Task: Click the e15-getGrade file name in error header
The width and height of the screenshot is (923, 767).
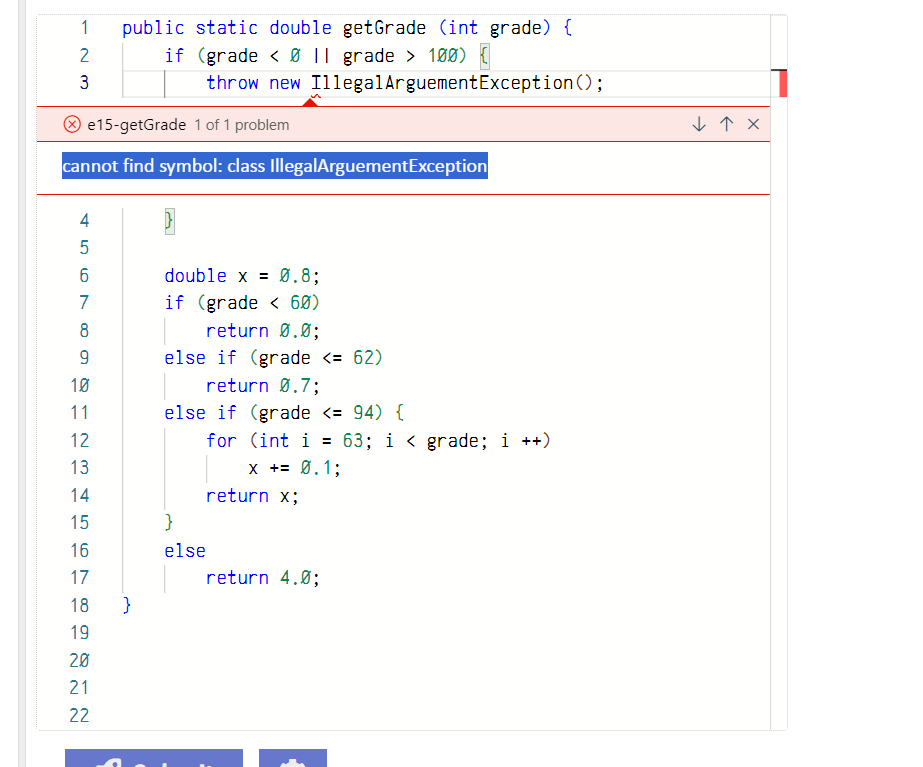Action: 137,125
